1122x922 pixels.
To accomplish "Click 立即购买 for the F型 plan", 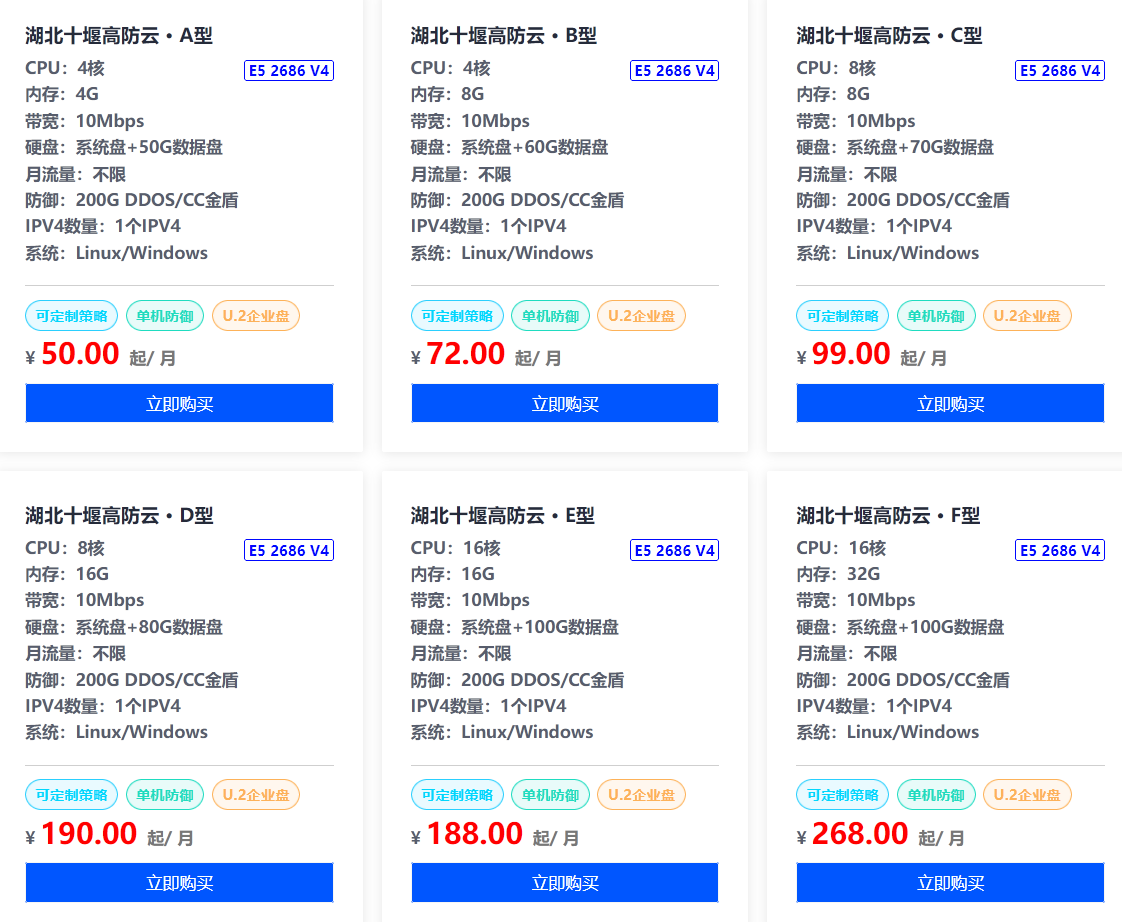I will (950, 883).
